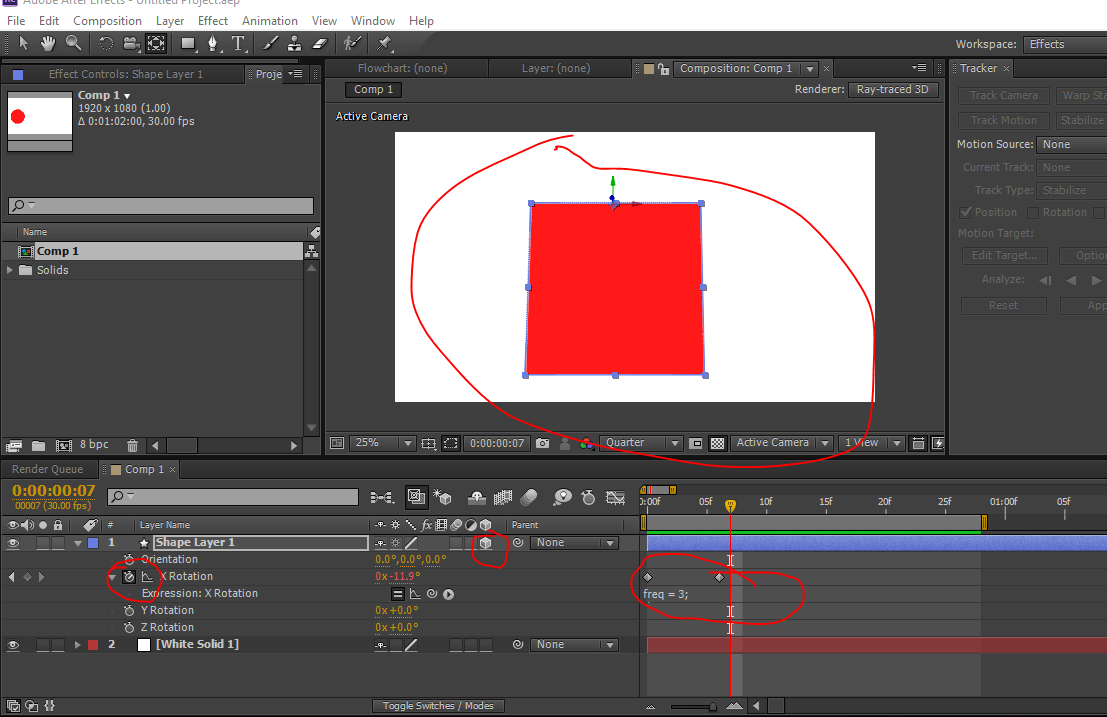Collapse Shape Layer 1 properties
Screen dimensions: 1107x717
78,543
